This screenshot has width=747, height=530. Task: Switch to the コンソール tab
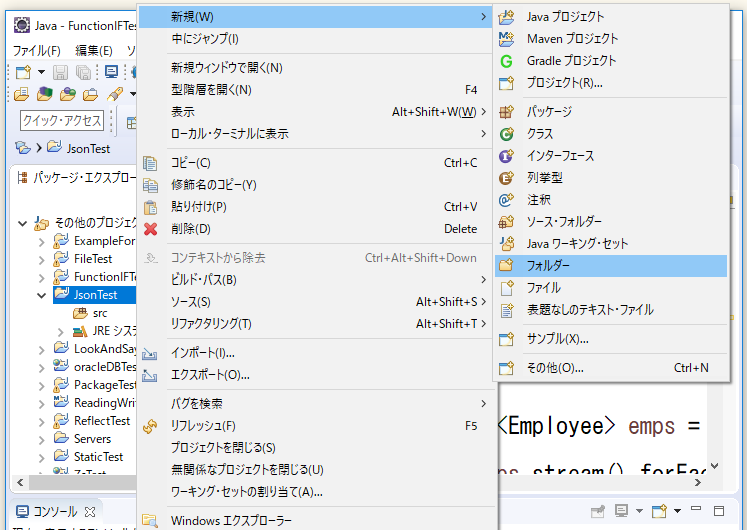pos(55,512)
